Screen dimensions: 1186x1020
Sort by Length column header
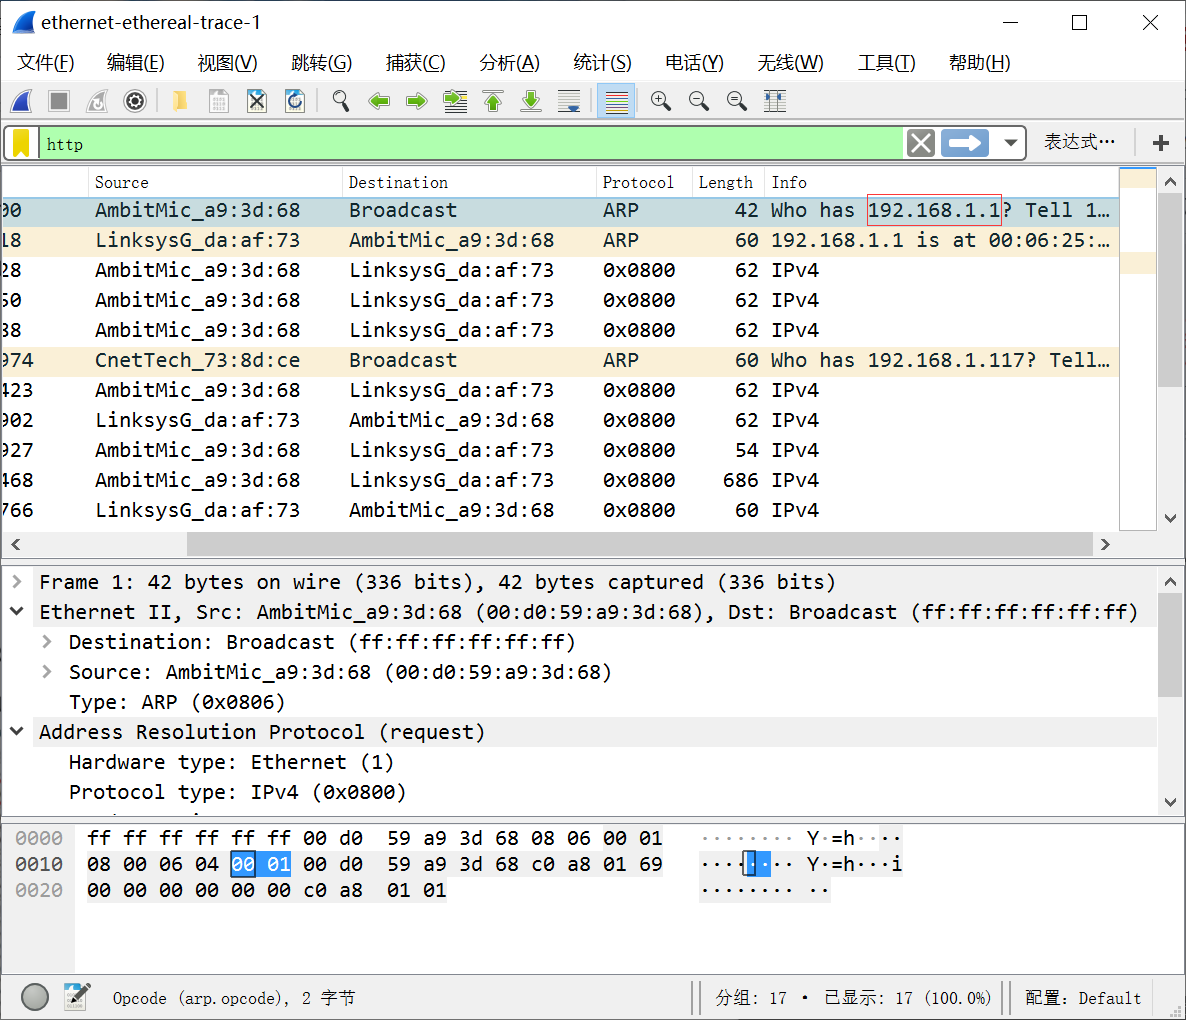point(728,182)
